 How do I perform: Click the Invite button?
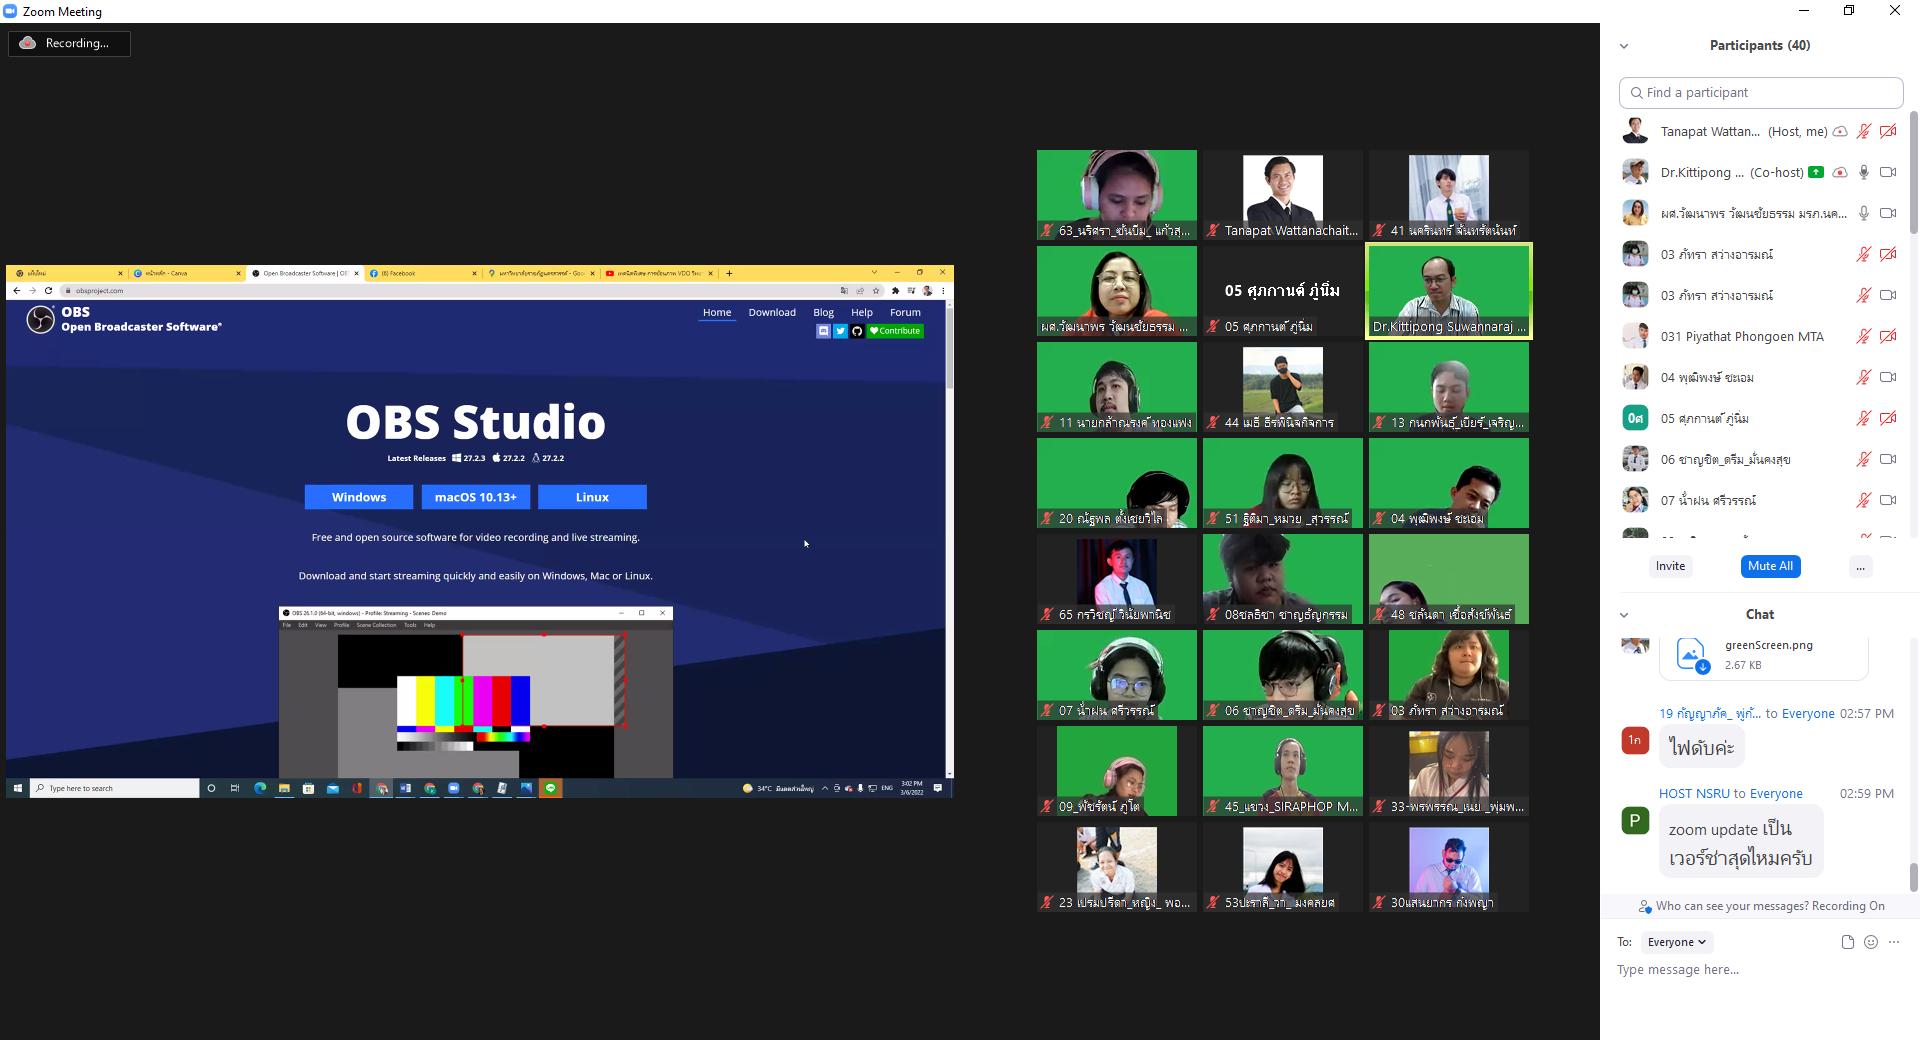[1670, 566]
